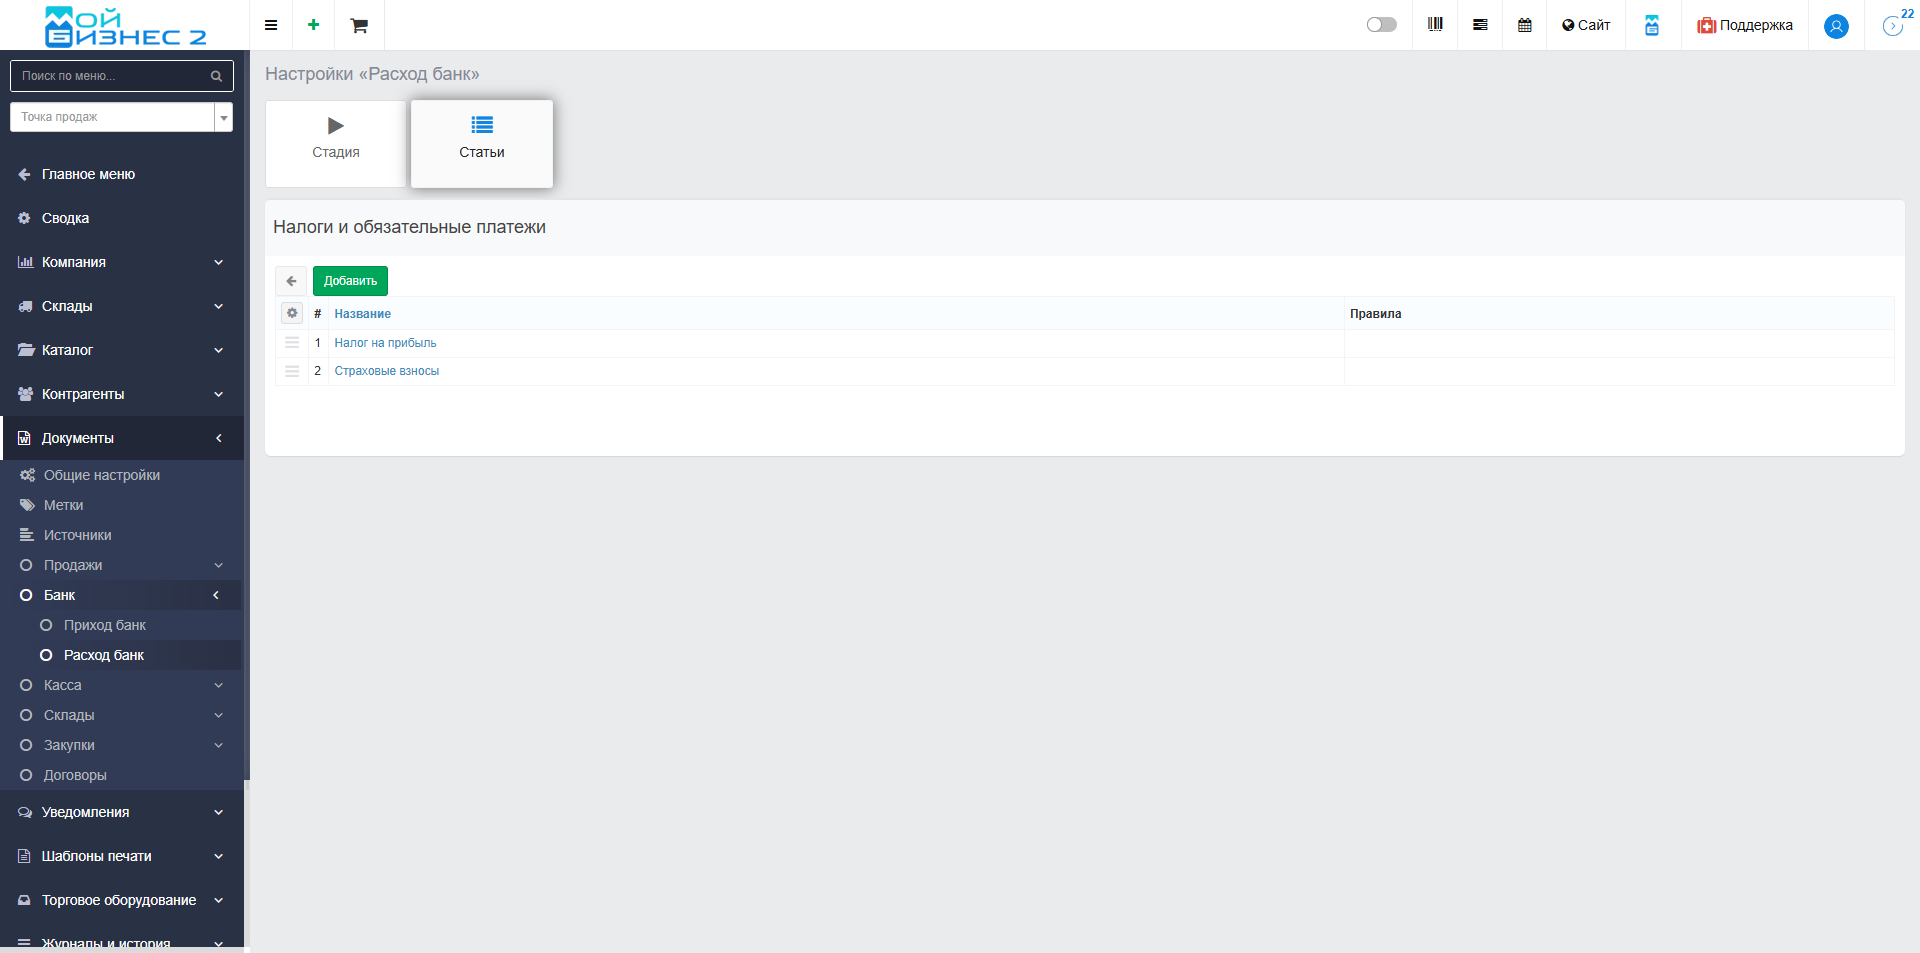Click the barcode scanner icon
Viewport: 1920px width, 953px height.
[1435, 25]
